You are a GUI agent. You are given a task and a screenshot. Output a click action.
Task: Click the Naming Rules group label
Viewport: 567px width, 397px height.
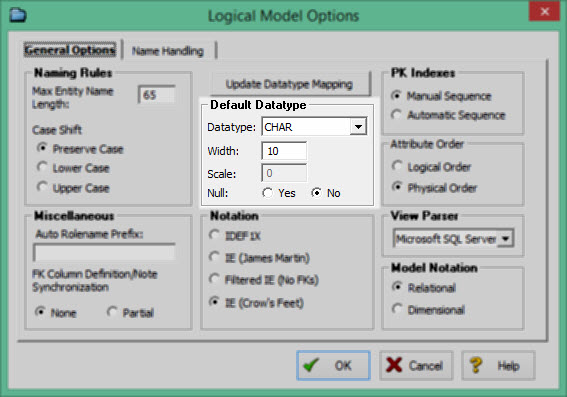[73, 73]
